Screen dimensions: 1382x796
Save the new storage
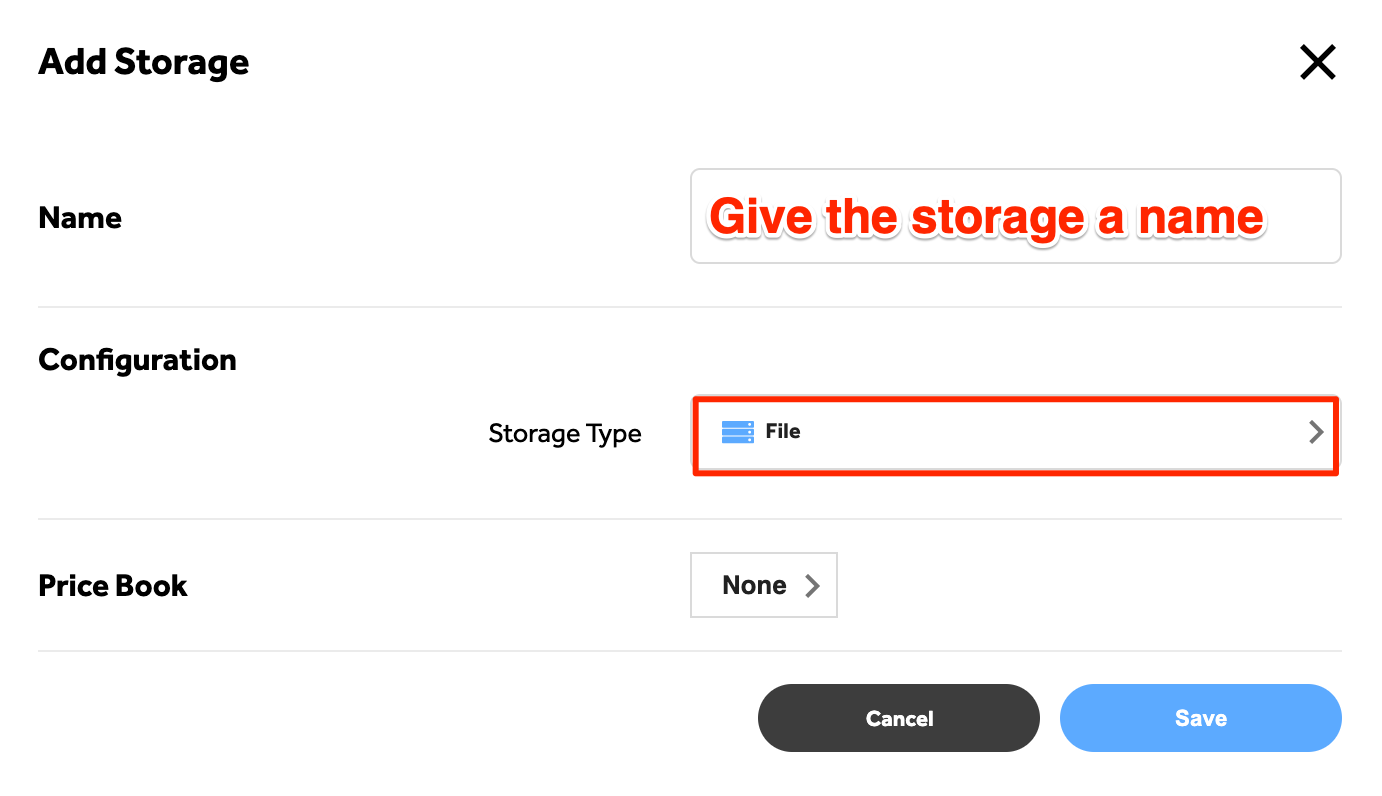pos(1200,718)
